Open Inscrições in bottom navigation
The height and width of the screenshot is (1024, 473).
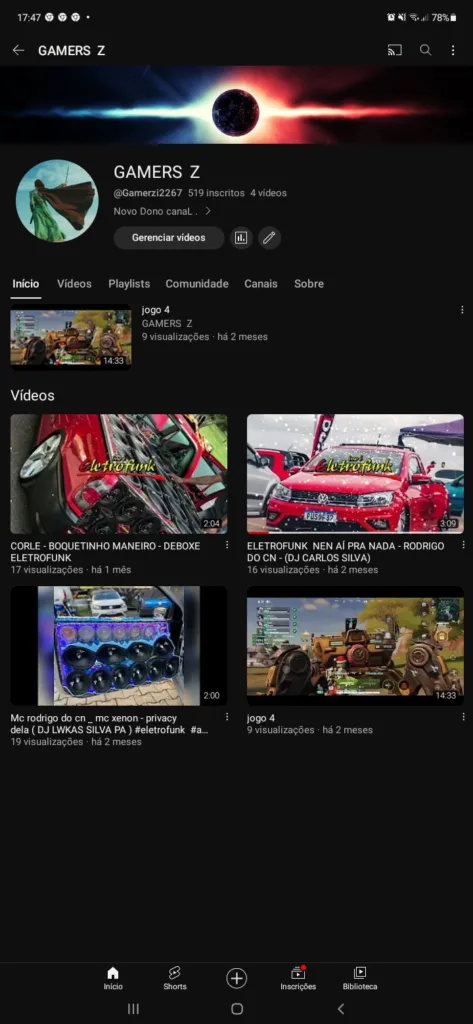tap(298, 978)
